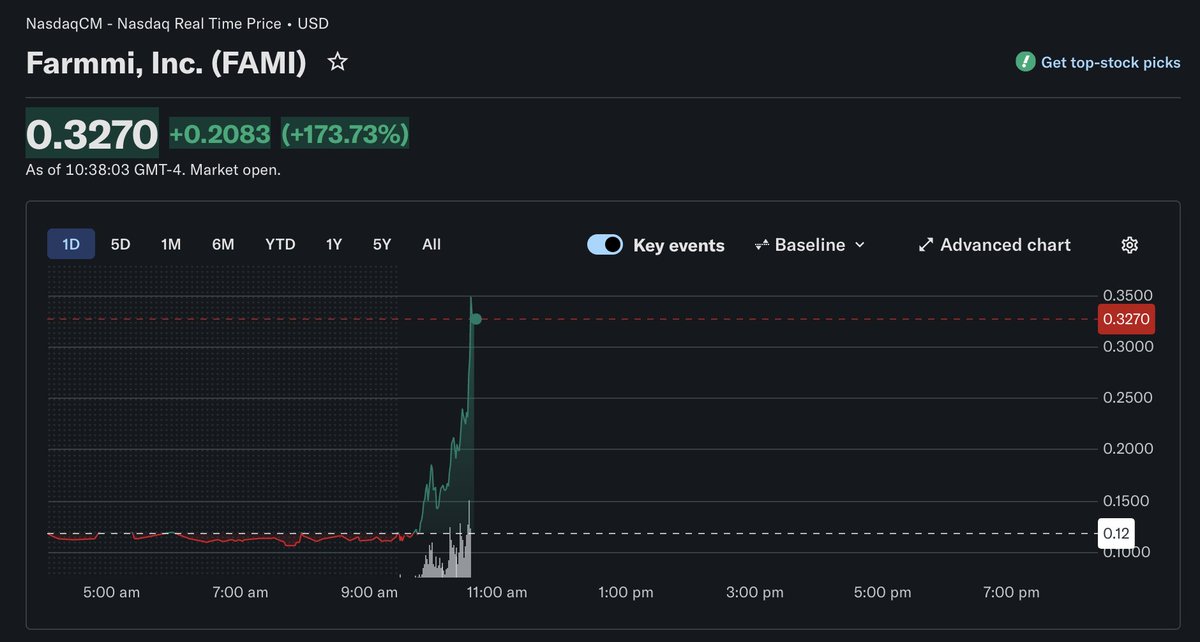1200x642 pixels.
Task: Click the Farmmi, Inc. (FAMI) title
Action: coord(166,62)
